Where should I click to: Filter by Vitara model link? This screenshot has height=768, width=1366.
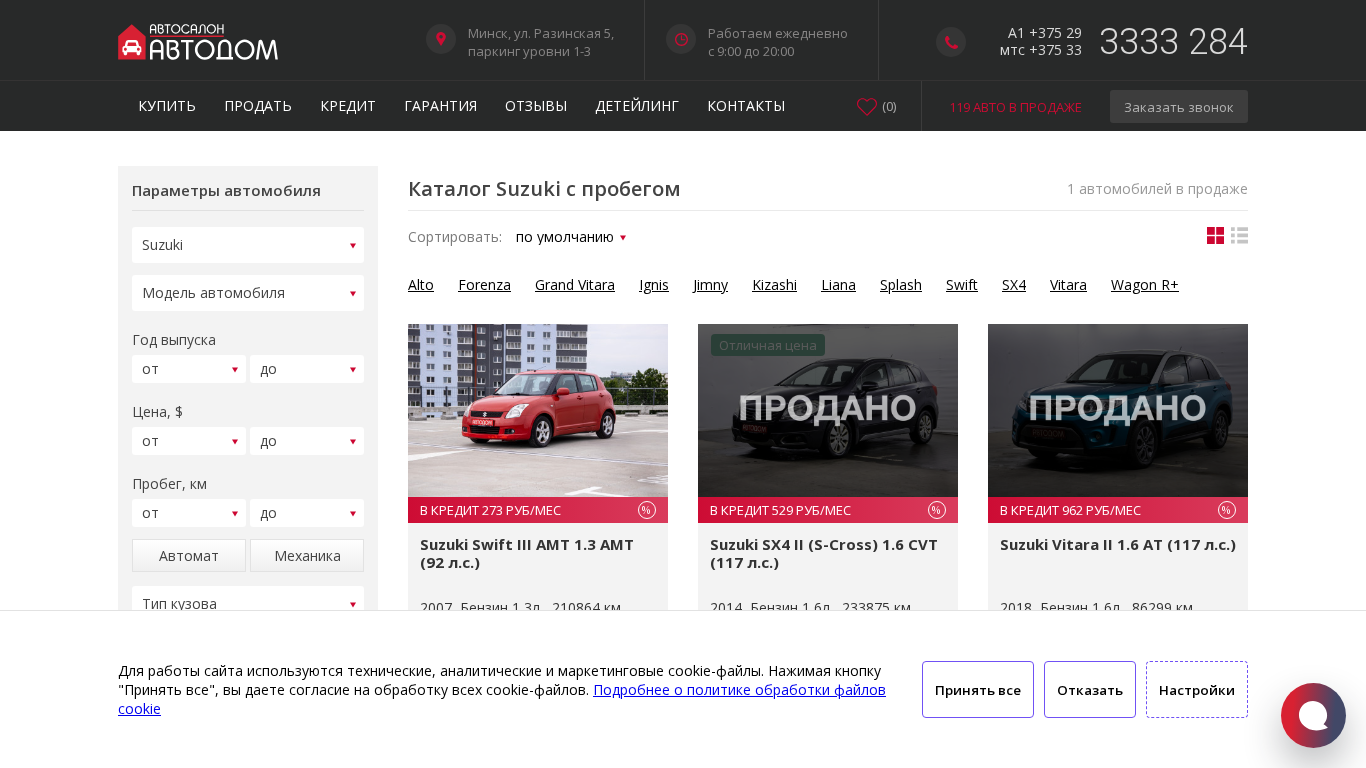pos(1068,285)
